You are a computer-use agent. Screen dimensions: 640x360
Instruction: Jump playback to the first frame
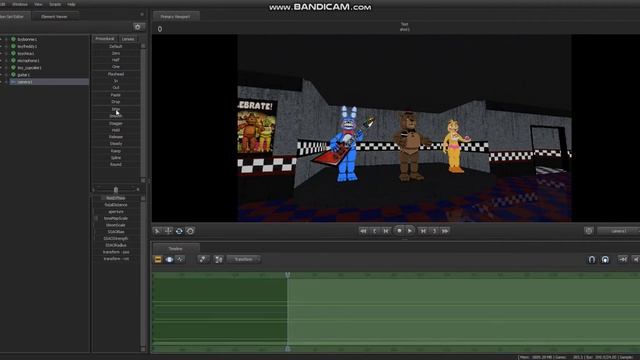click(363, 231)
